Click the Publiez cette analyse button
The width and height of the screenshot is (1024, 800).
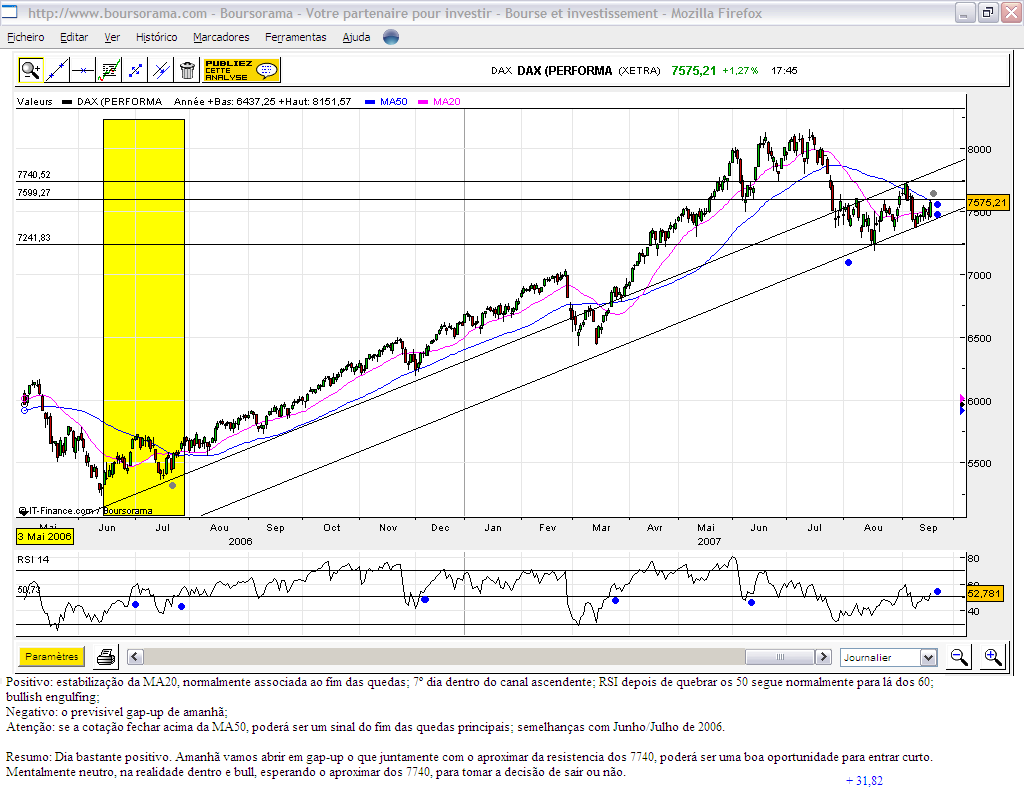(242, 70)
